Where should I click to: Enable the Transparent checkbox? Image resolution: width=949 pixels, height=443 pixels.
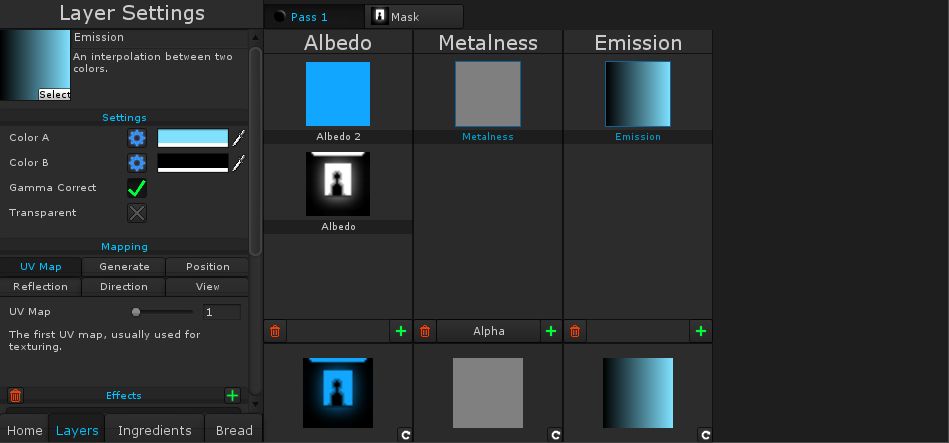click(137, 213)
